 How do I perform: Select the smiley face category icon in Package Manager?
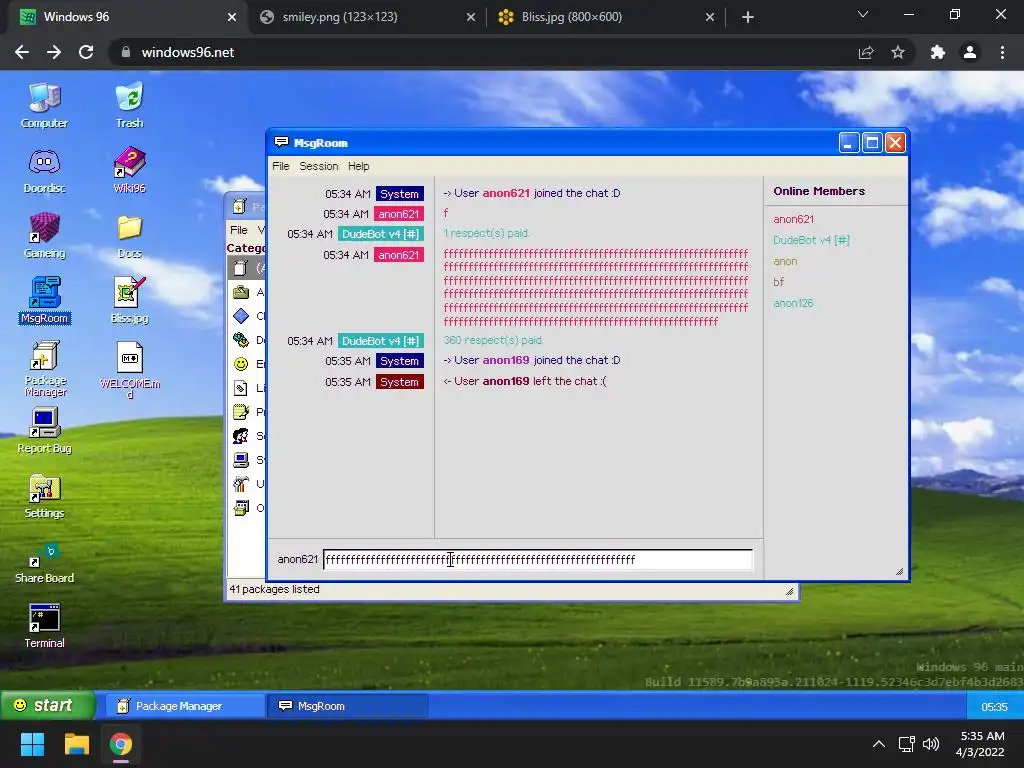pyautogui.click(x=241, y=364)
